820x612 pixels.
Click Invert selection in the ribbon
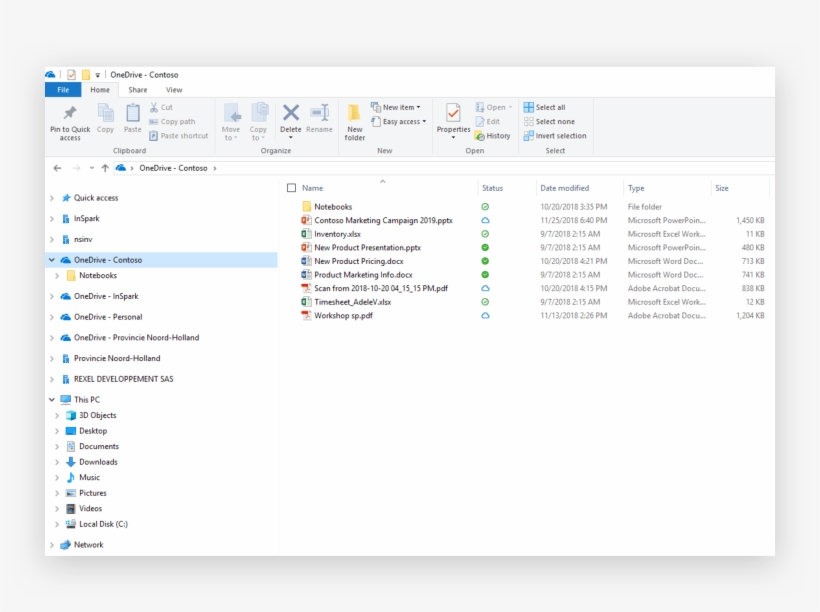point(555,135)
